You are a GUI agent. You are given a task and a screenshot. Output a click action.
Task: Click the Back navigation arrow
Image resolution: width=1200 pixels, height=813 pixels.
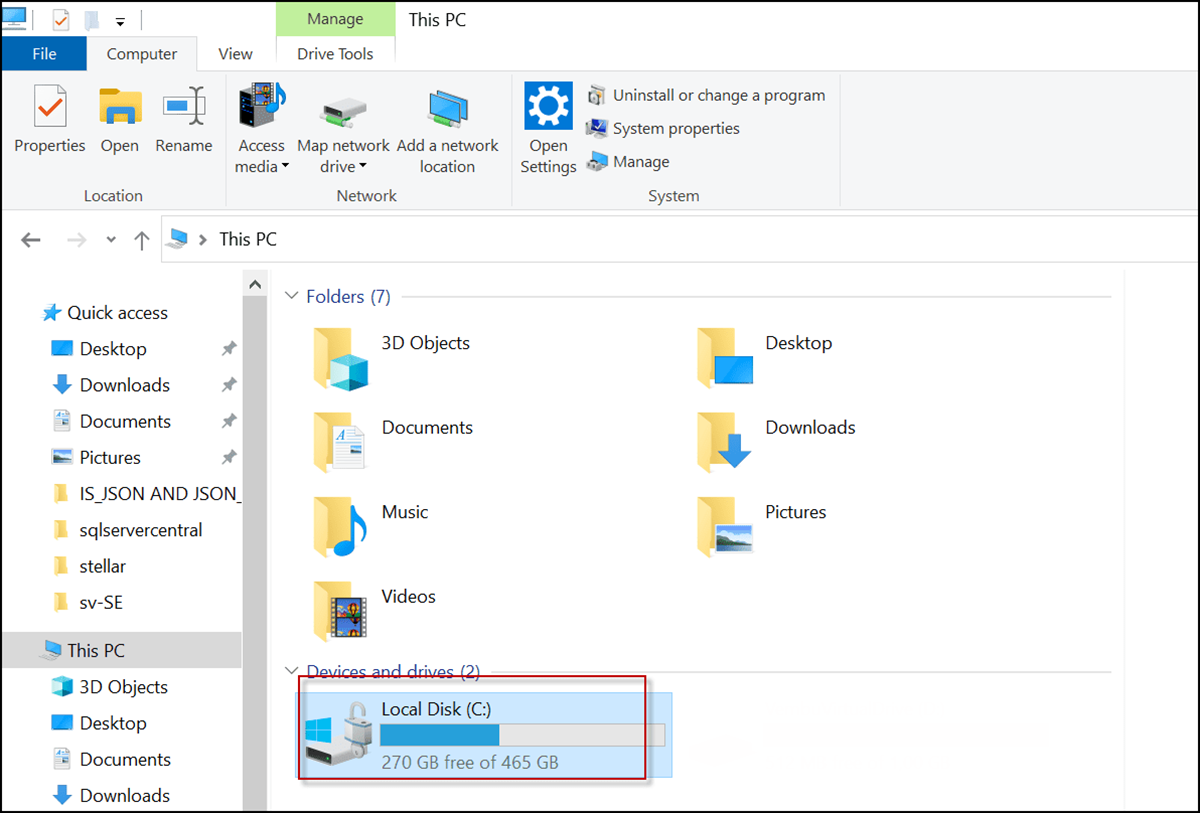(31, 240)
